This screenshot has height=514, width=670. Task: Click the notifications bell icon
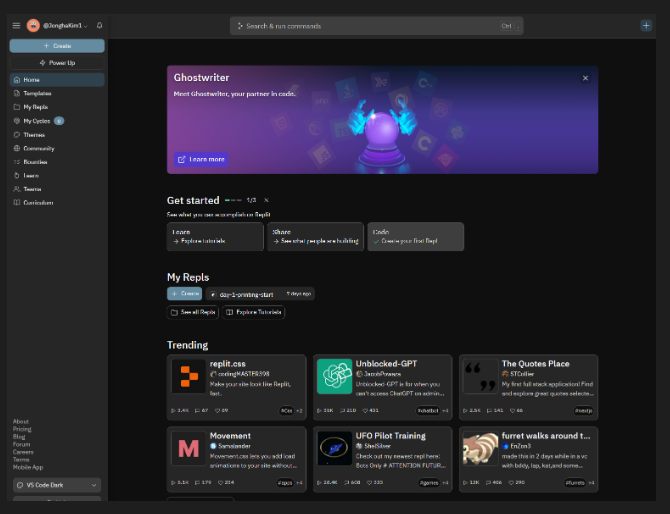[x=100, y=26]
